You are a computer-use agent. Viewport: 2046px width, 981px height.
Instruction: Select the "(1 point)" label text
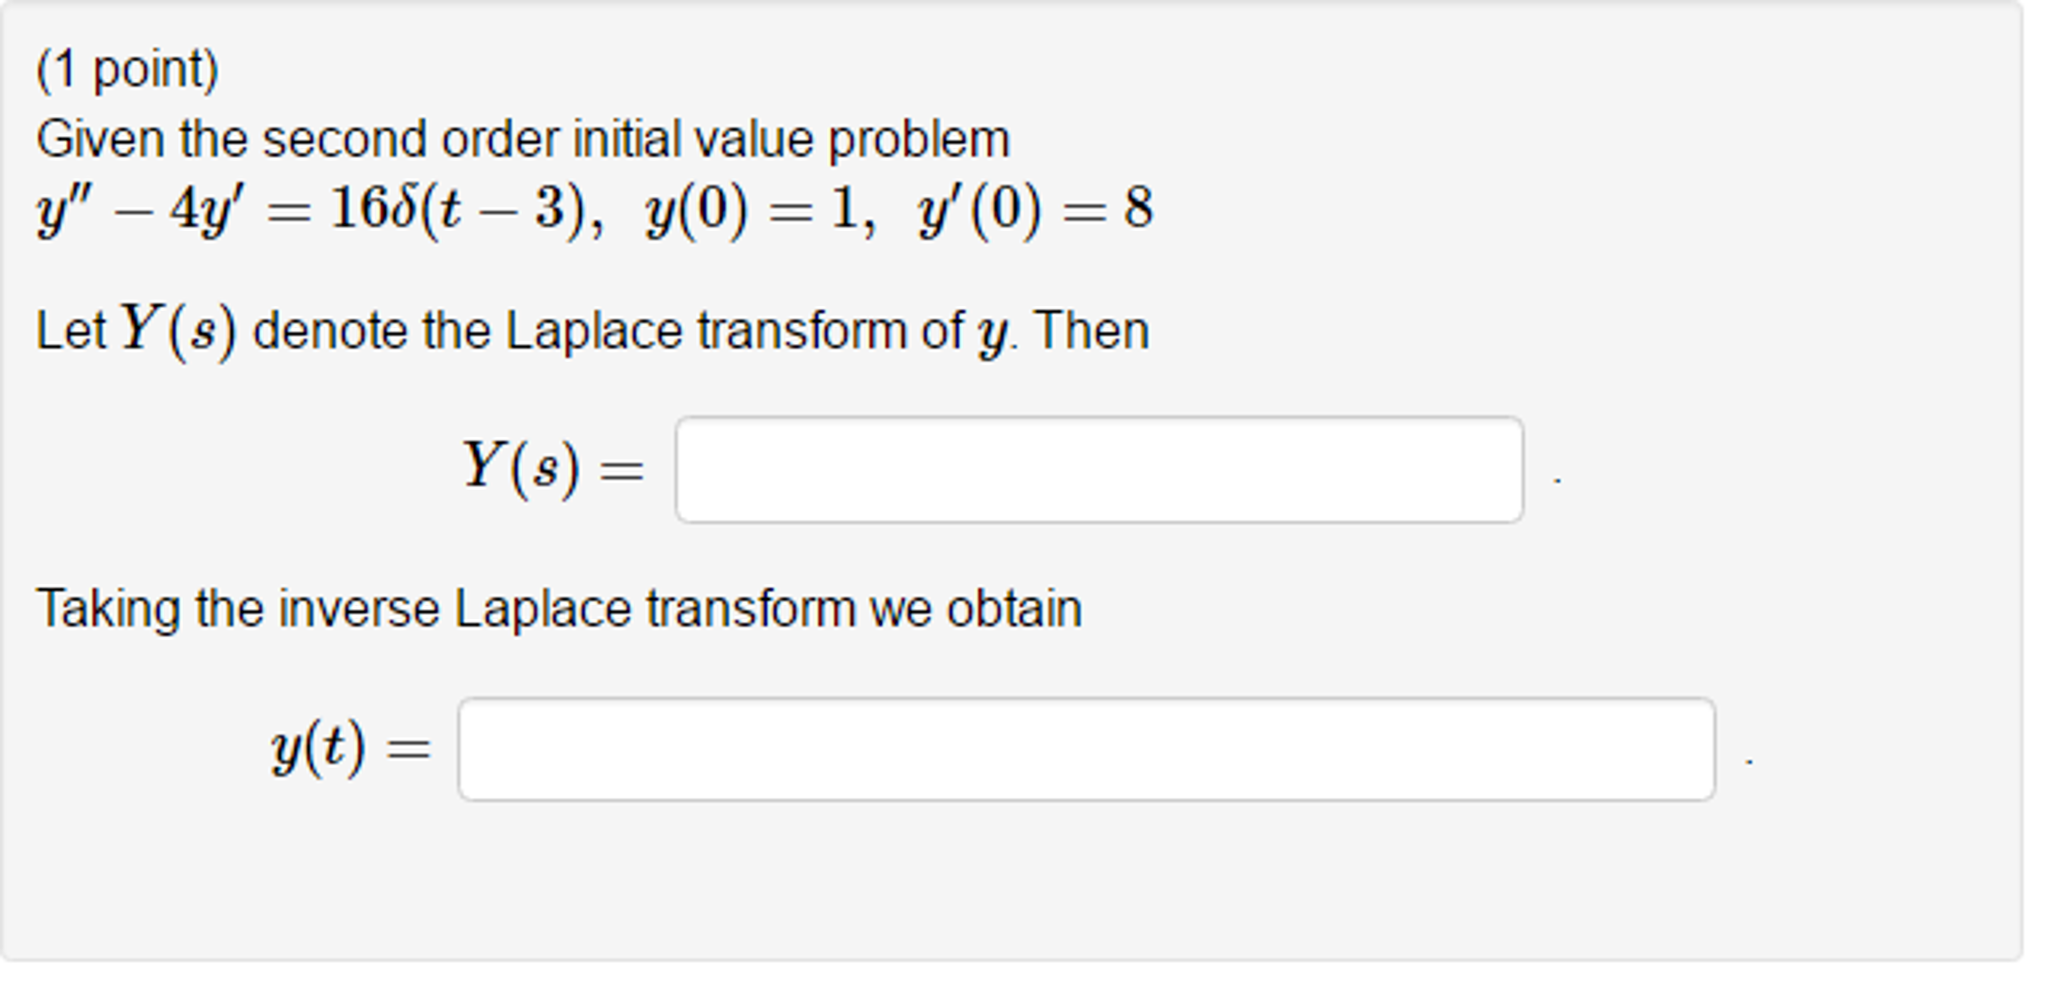pos(128,70)
